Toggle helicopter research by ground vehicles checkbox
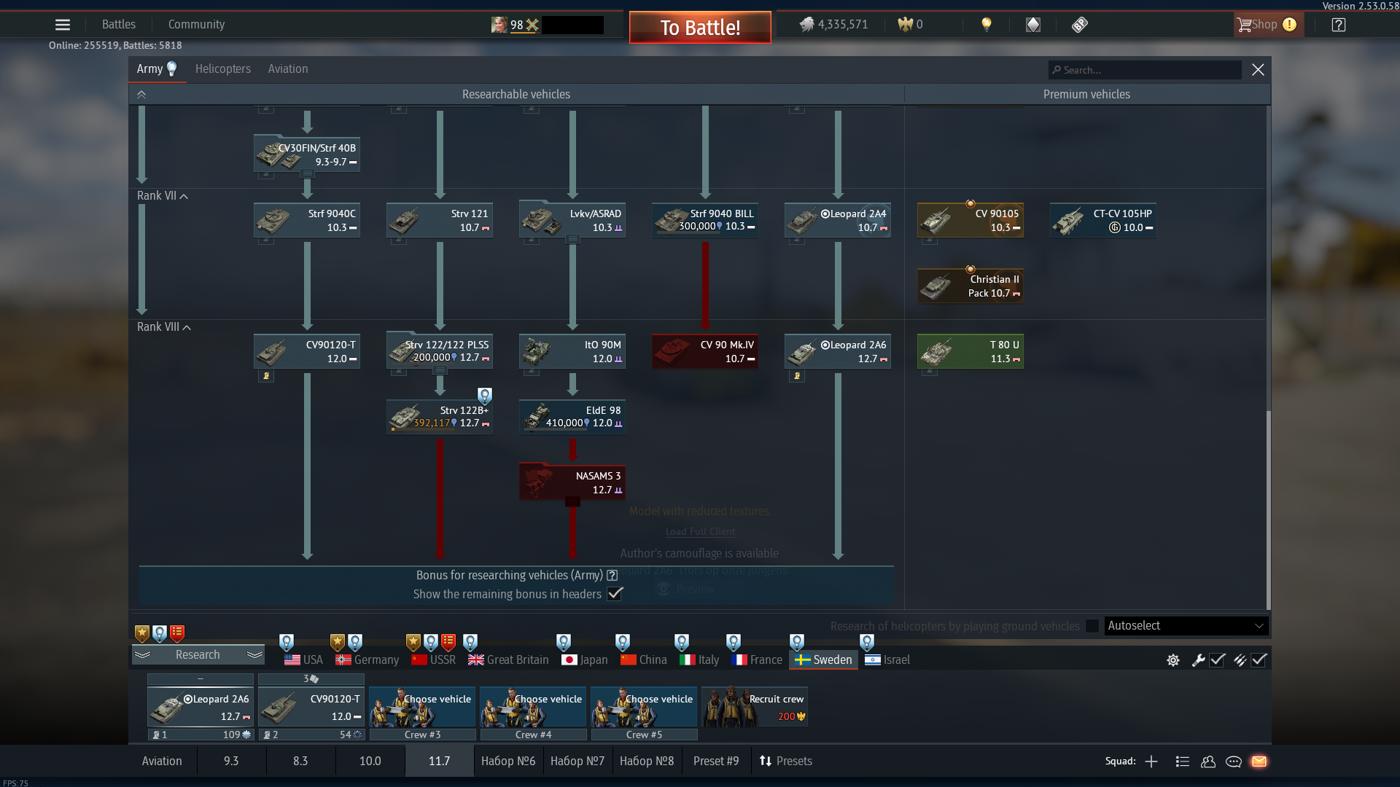The image size is (1400, 787). pyautogui.click(x=1092, y=626)
